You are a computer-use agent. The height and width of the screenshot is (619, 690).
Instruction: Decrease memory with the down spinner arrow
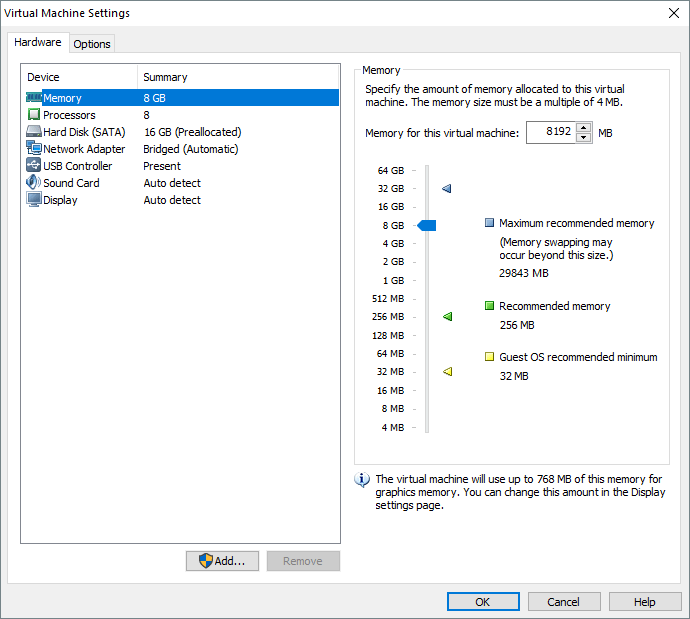click(x=583, y=138)
